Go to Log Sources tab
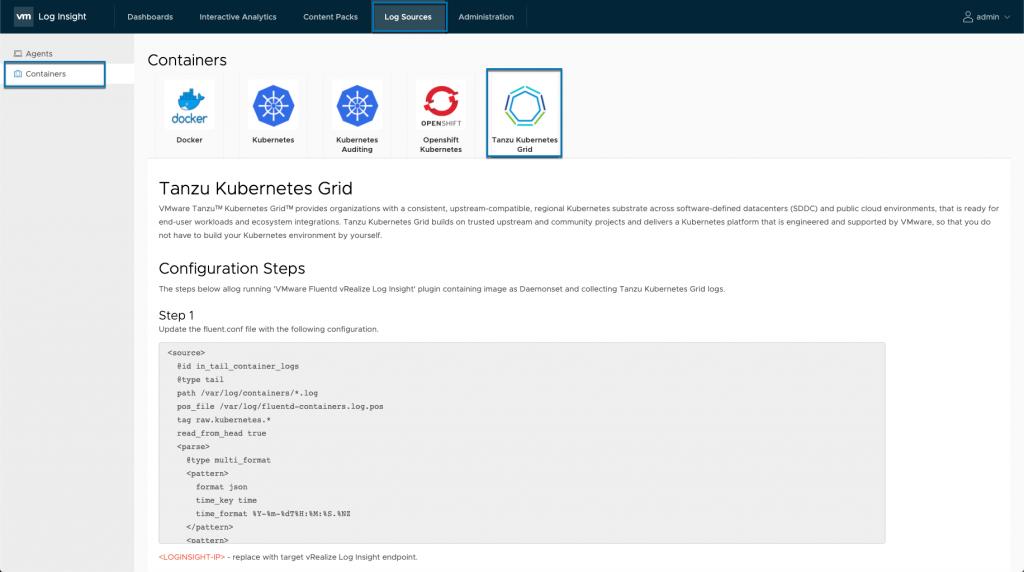Screen dimensions: 1024x572 409,17
